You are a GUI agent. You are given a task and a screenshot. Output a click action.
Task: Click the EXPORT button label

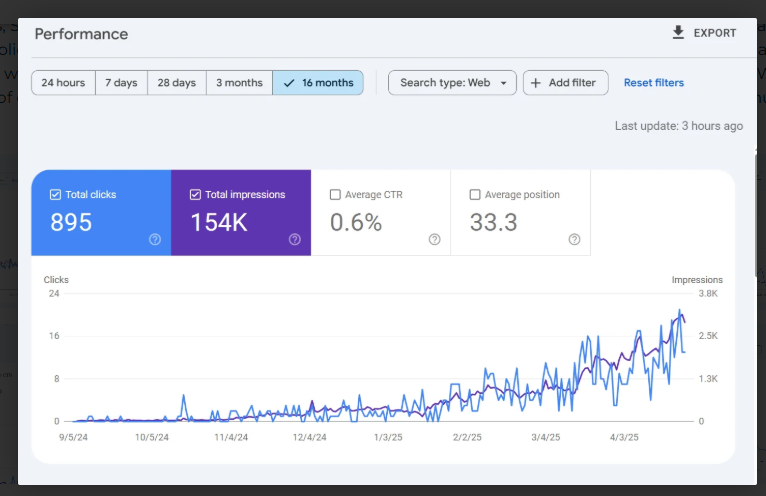tap(715, 33)
